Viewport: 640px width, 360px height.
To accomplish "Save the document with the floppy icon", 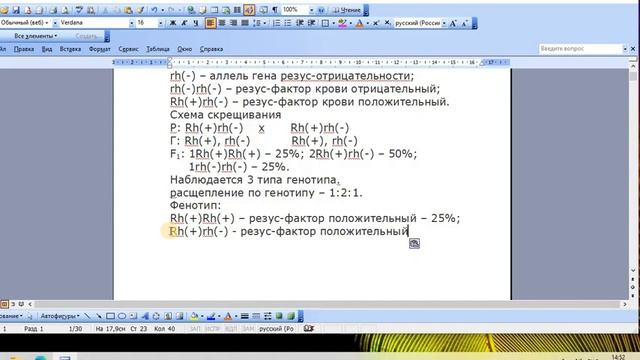I will point(16,9).
